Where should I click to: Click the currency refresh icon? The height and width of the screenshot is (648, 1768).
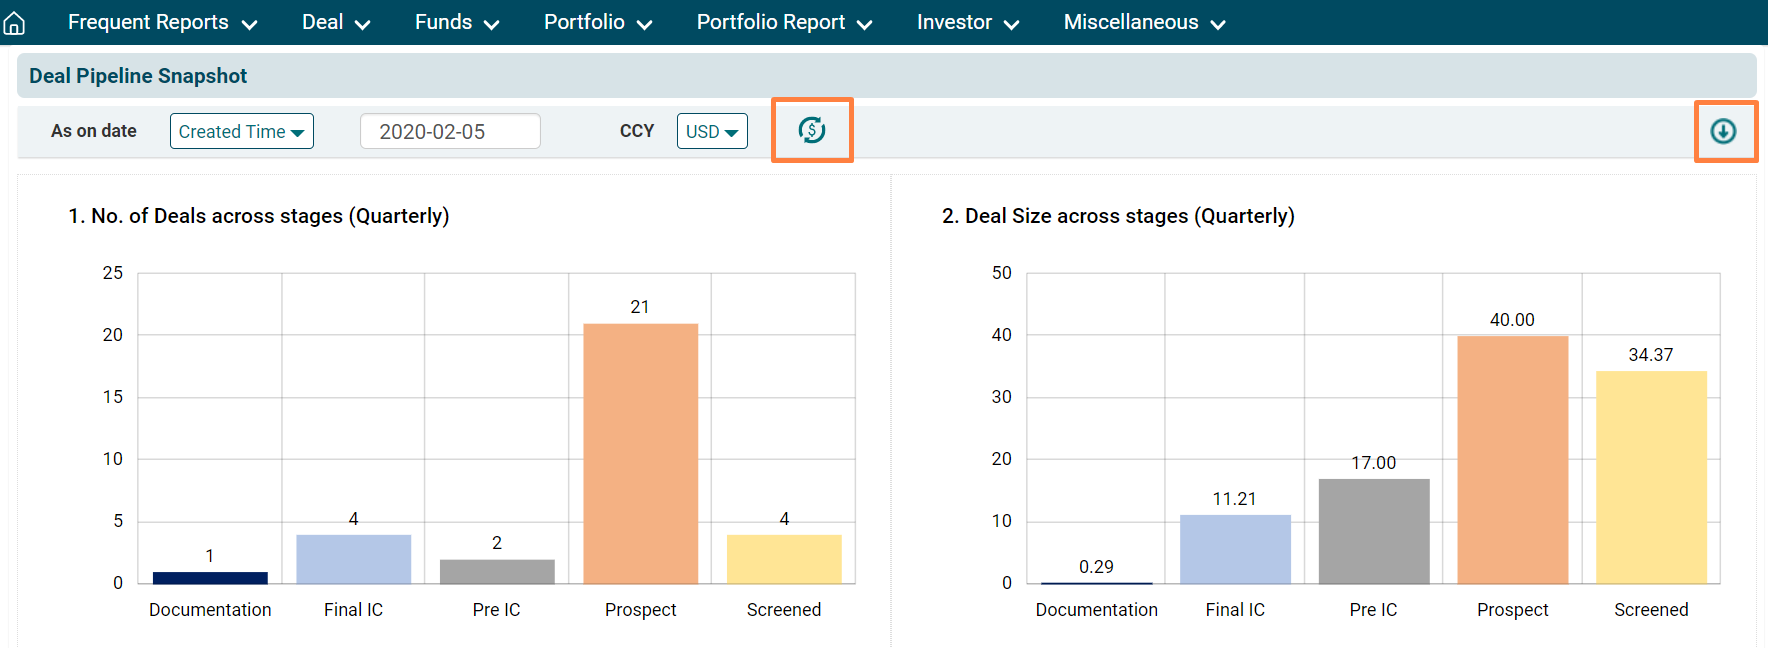tap(811, 130)
